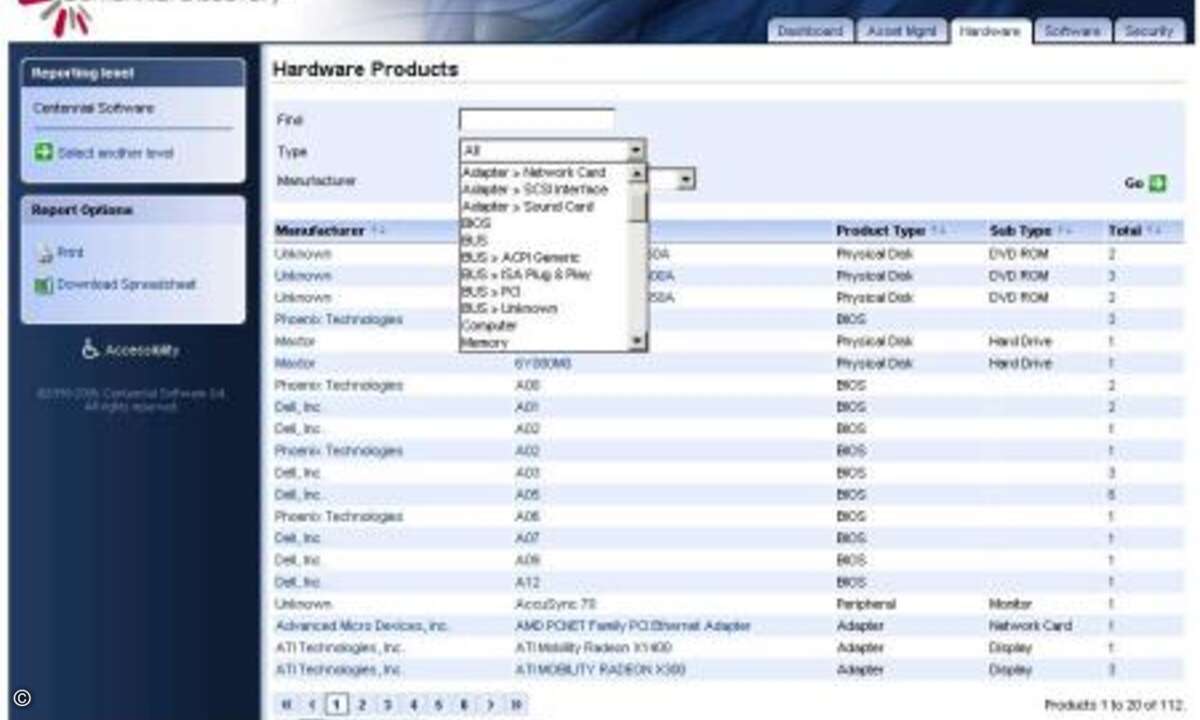Viewport: 1200px width, 720px height.
Task: Sort by Sub Type using its sort arrows
Action: [x=1064, y=231]
